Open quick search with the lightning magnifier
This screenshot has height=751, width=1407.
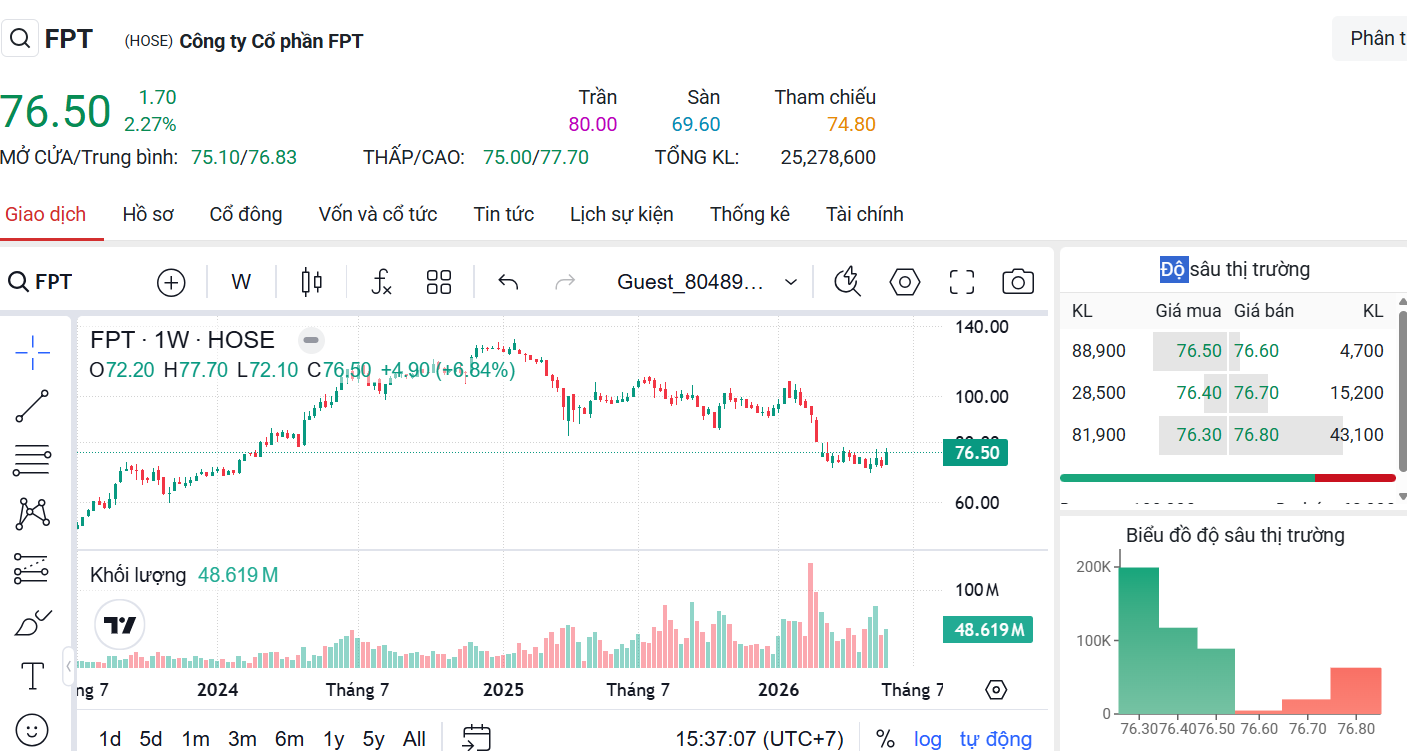(848, 283)
